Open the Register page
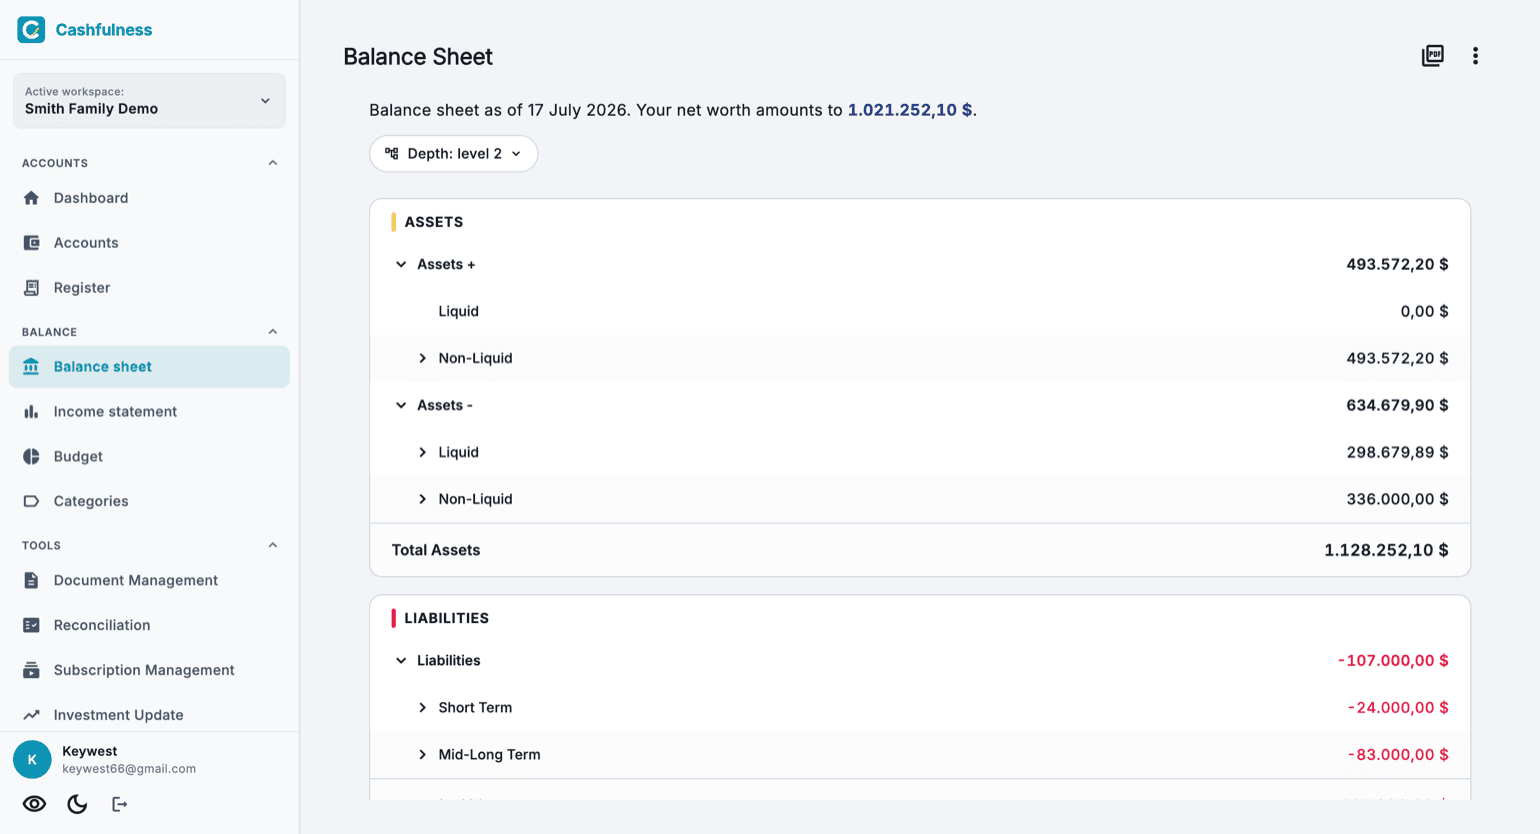This screenshot has height=834, width=1540. [149, 288]
